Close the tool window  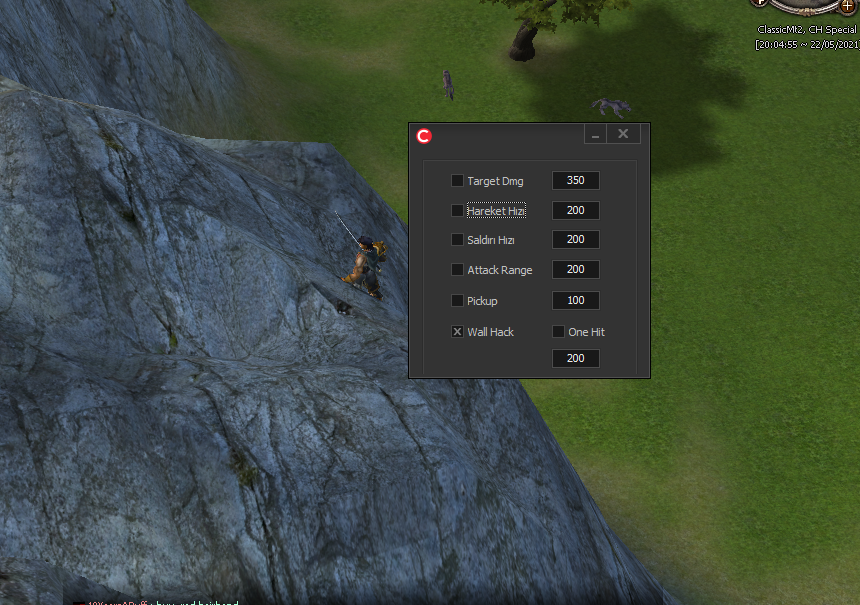pyautogui.click(x=623, y=134)
